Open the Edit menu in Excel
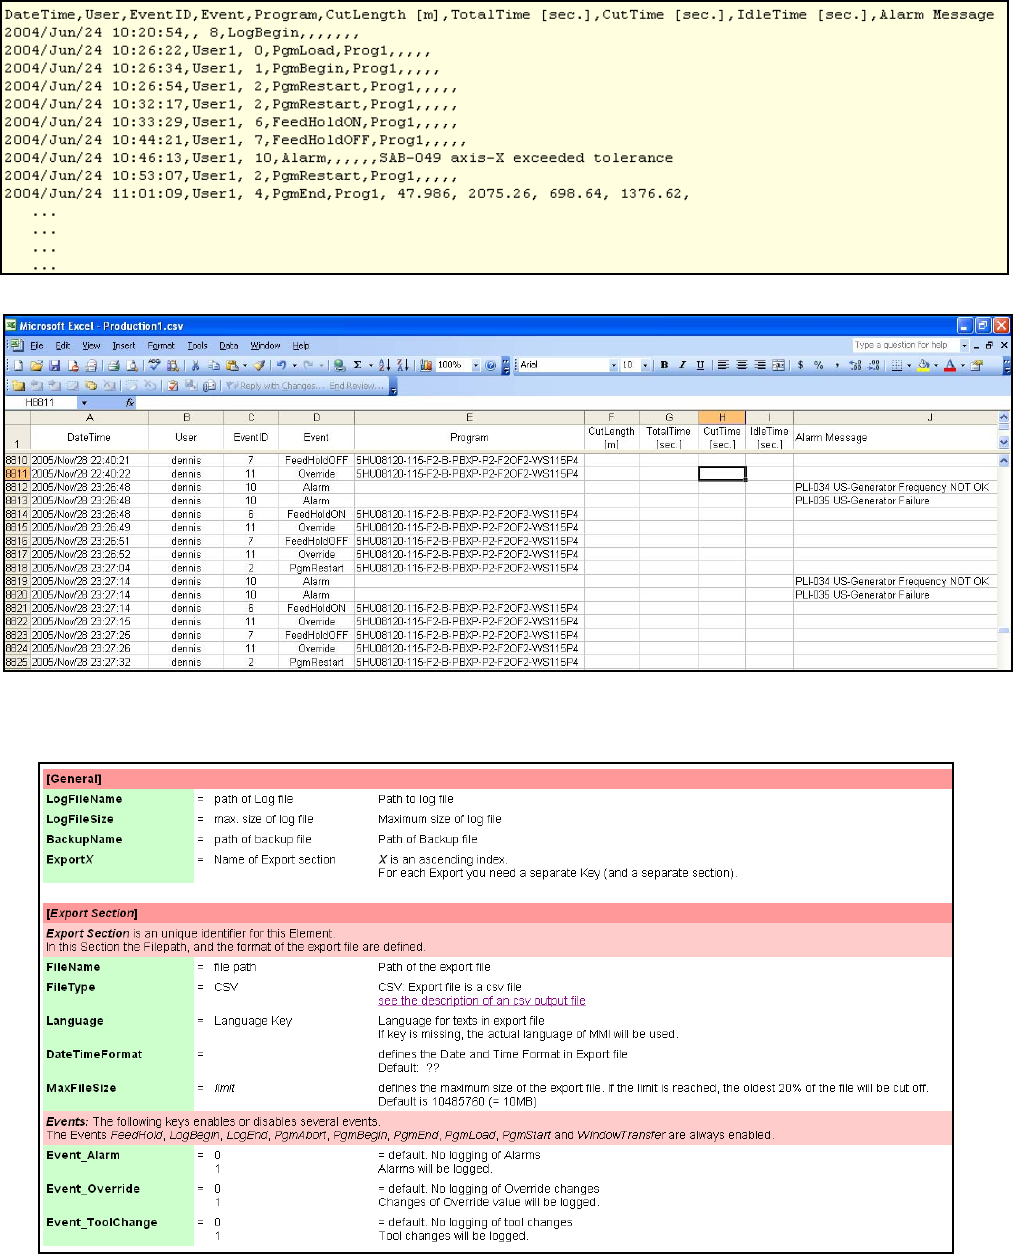 click(62, 345)
